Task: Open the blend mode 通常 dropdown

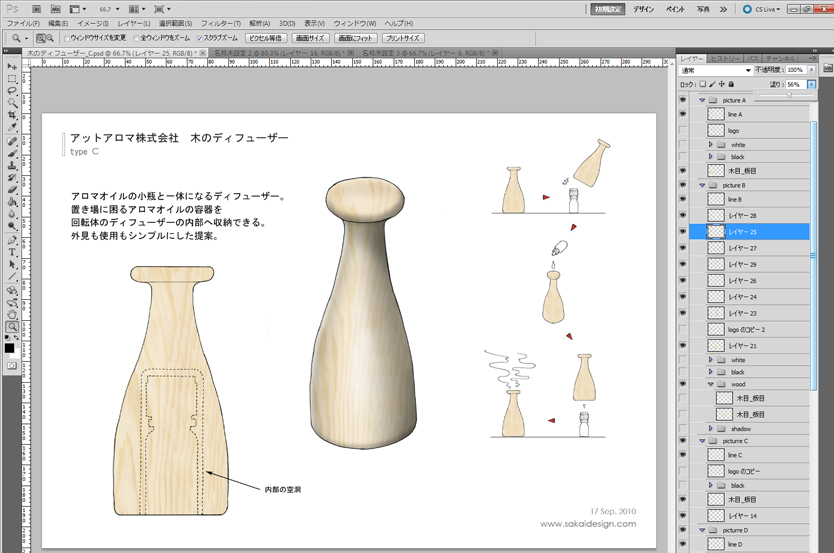Action: (x=714, y=71)
